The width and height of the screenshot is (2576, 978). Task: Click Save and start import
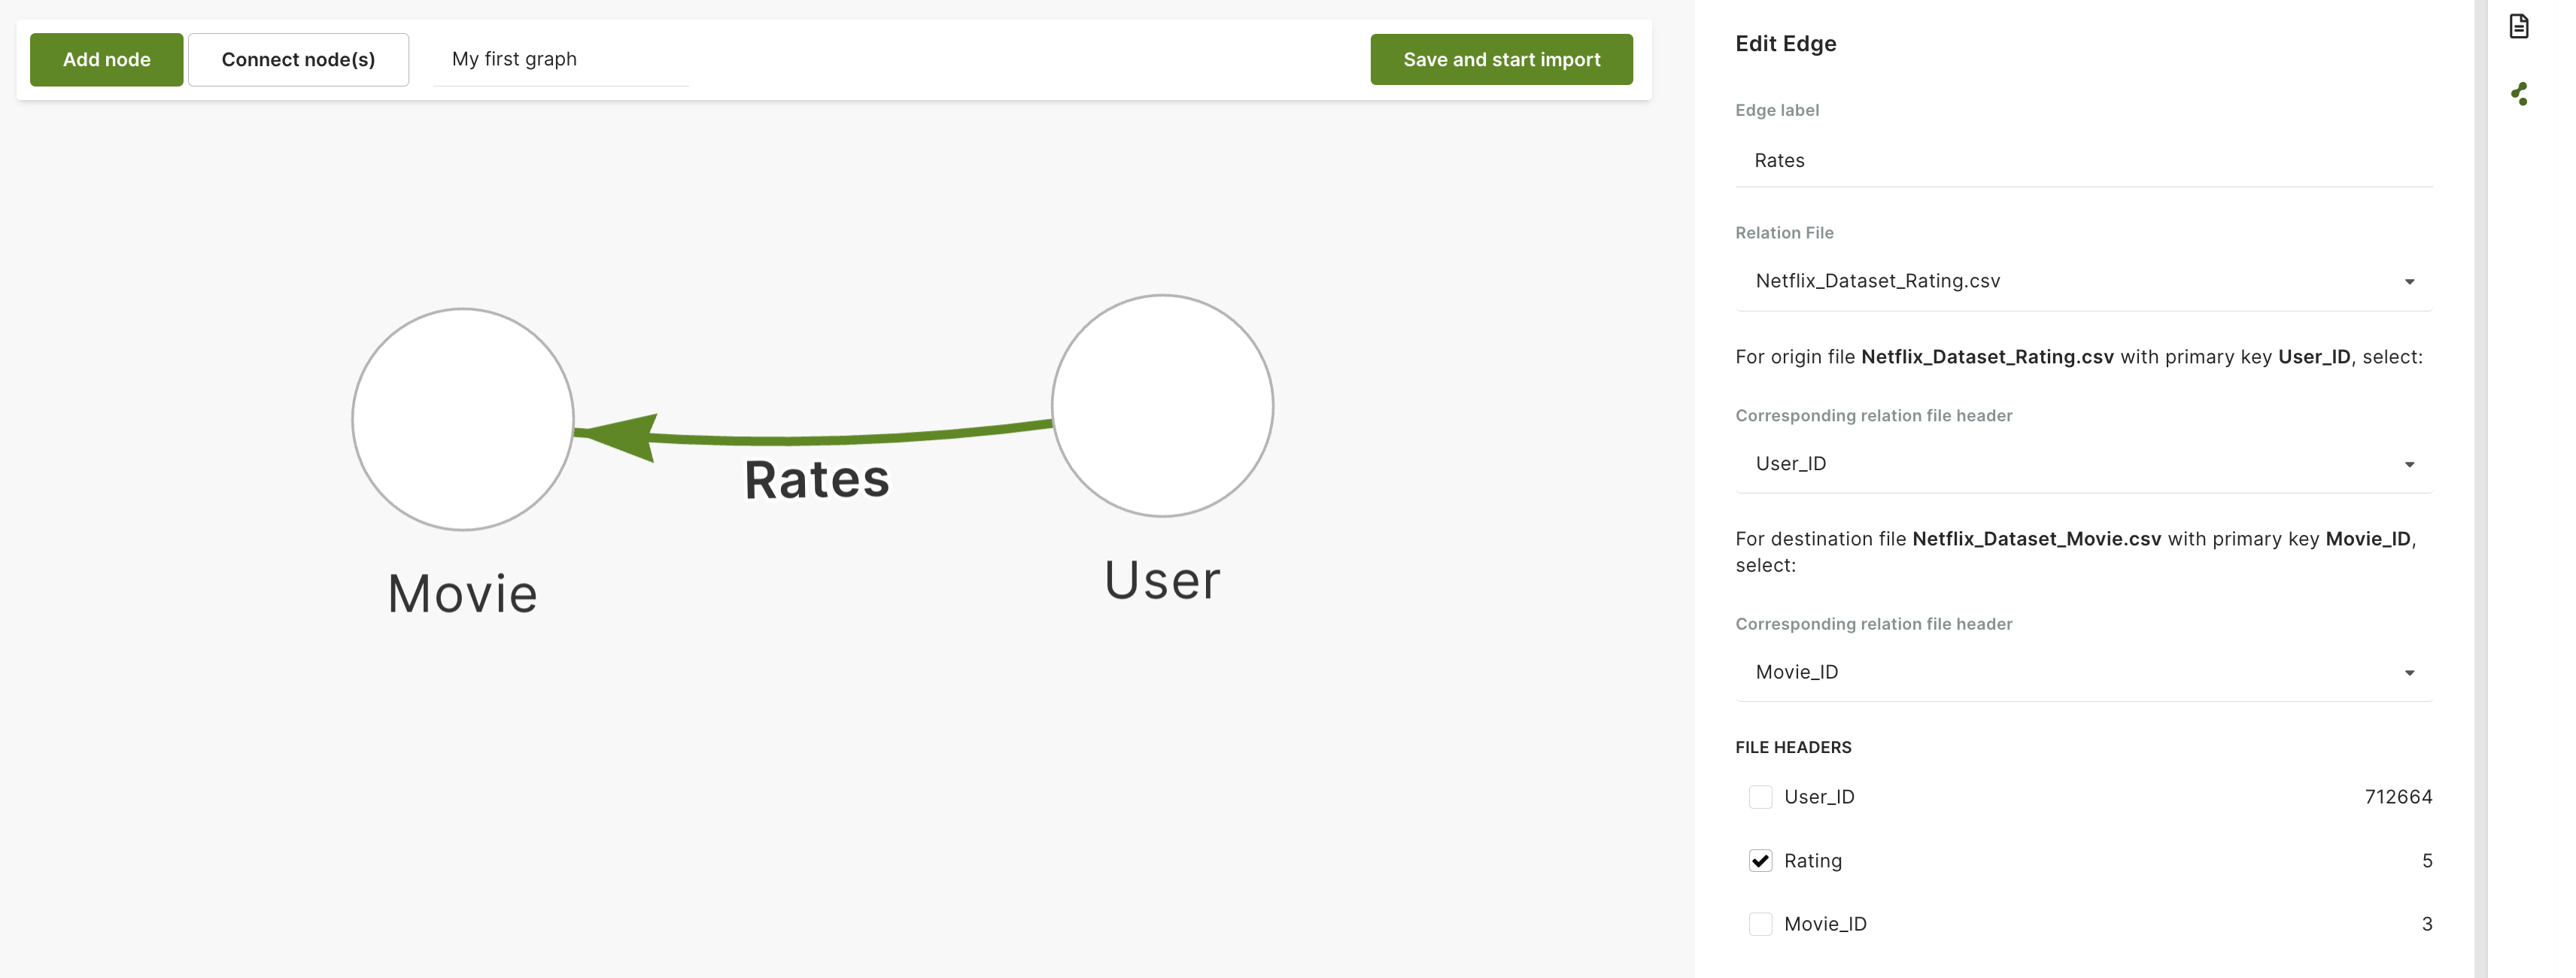[1500, 59]
